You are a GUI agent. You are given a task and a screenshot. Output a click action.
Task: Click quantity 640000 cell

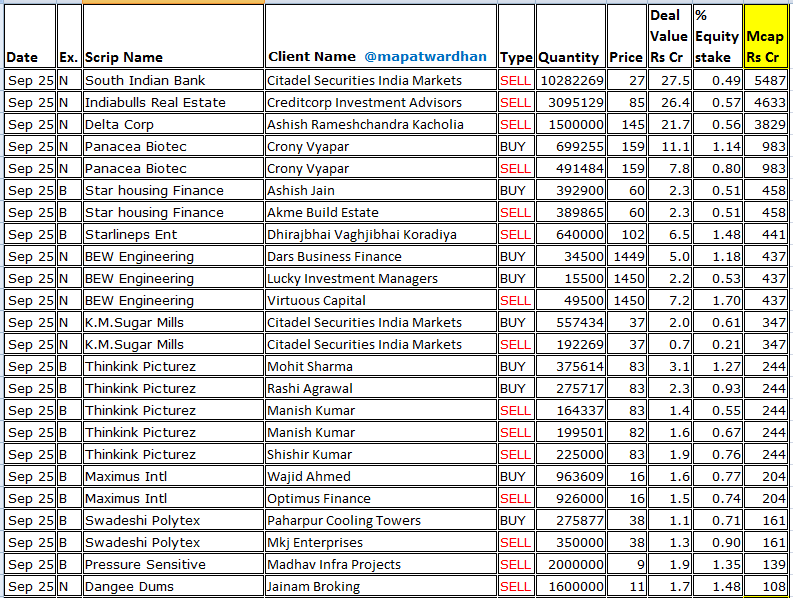[x=570, y=234]
